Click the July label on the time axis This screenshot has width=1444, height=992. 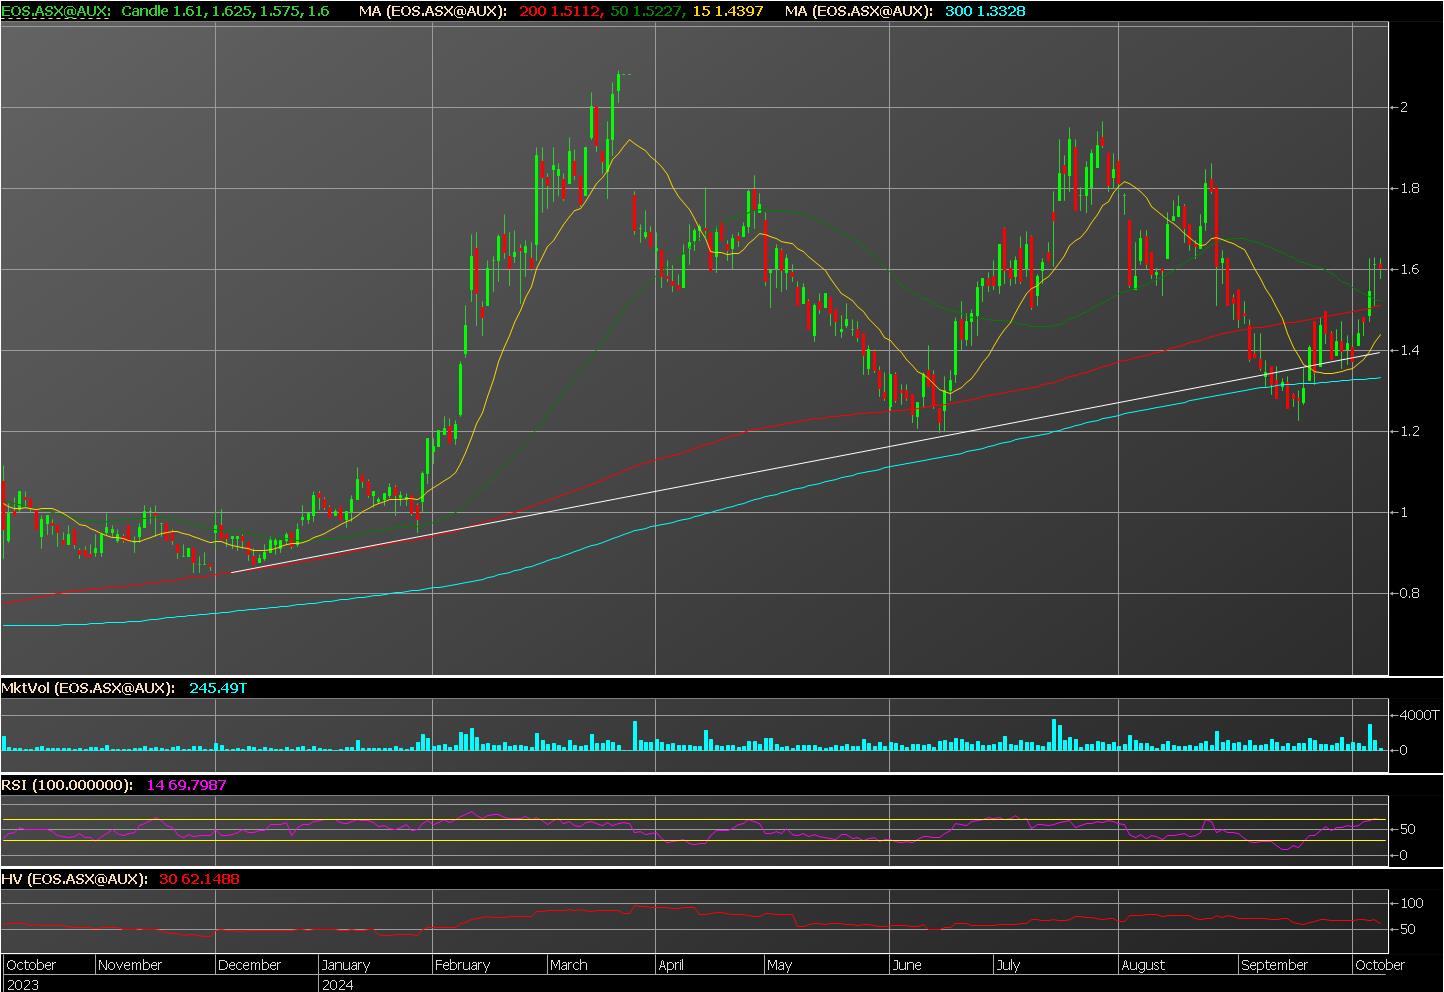click(x=1008, y=965)
